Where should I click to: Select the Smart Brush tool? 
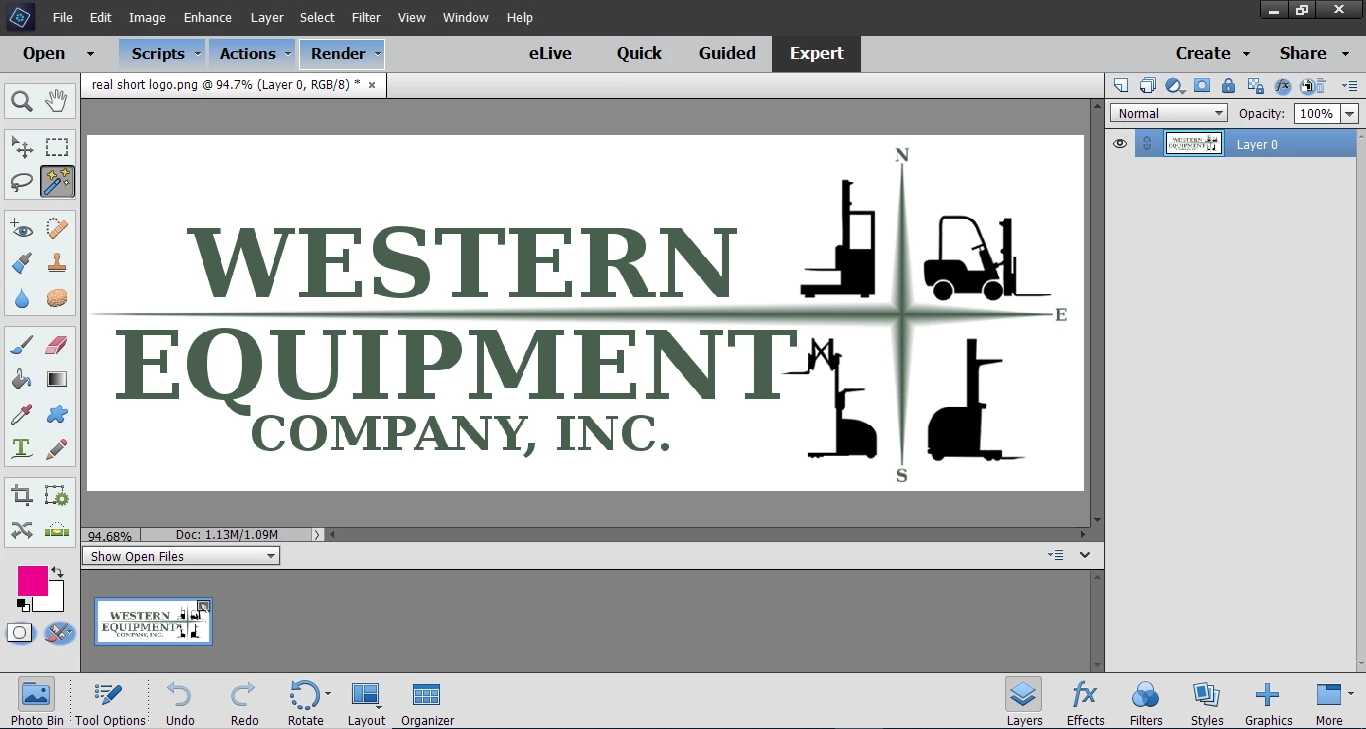point(22,264)
